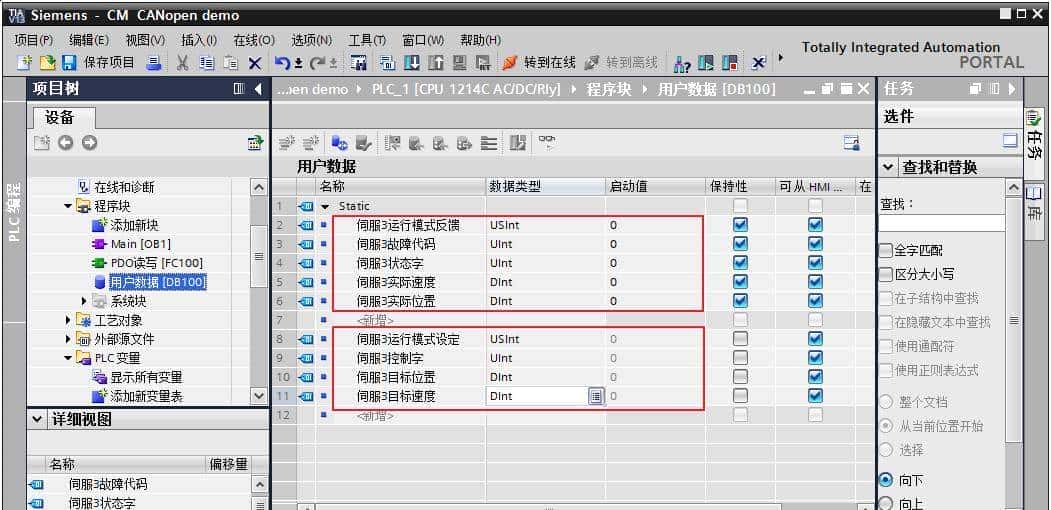
Task: Click the 转到在线 button
Action: [539, 63]
